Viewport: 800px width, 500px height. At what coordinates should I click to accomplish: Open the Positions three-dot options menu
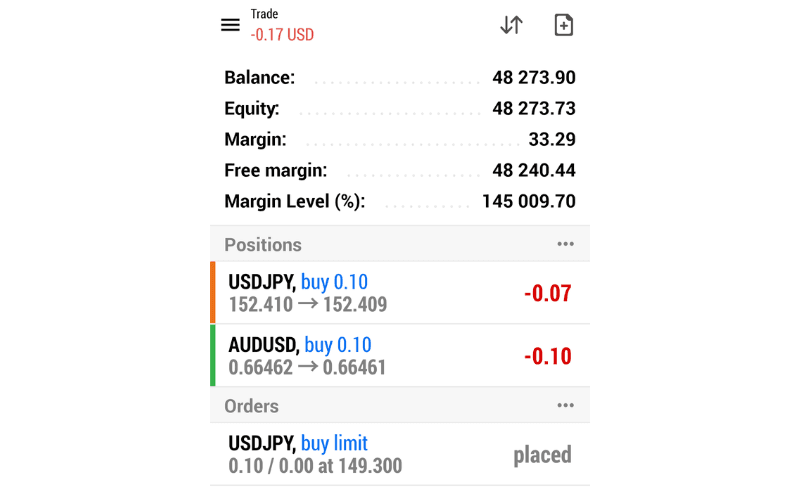pyautogui.click(x=565, y=244)
